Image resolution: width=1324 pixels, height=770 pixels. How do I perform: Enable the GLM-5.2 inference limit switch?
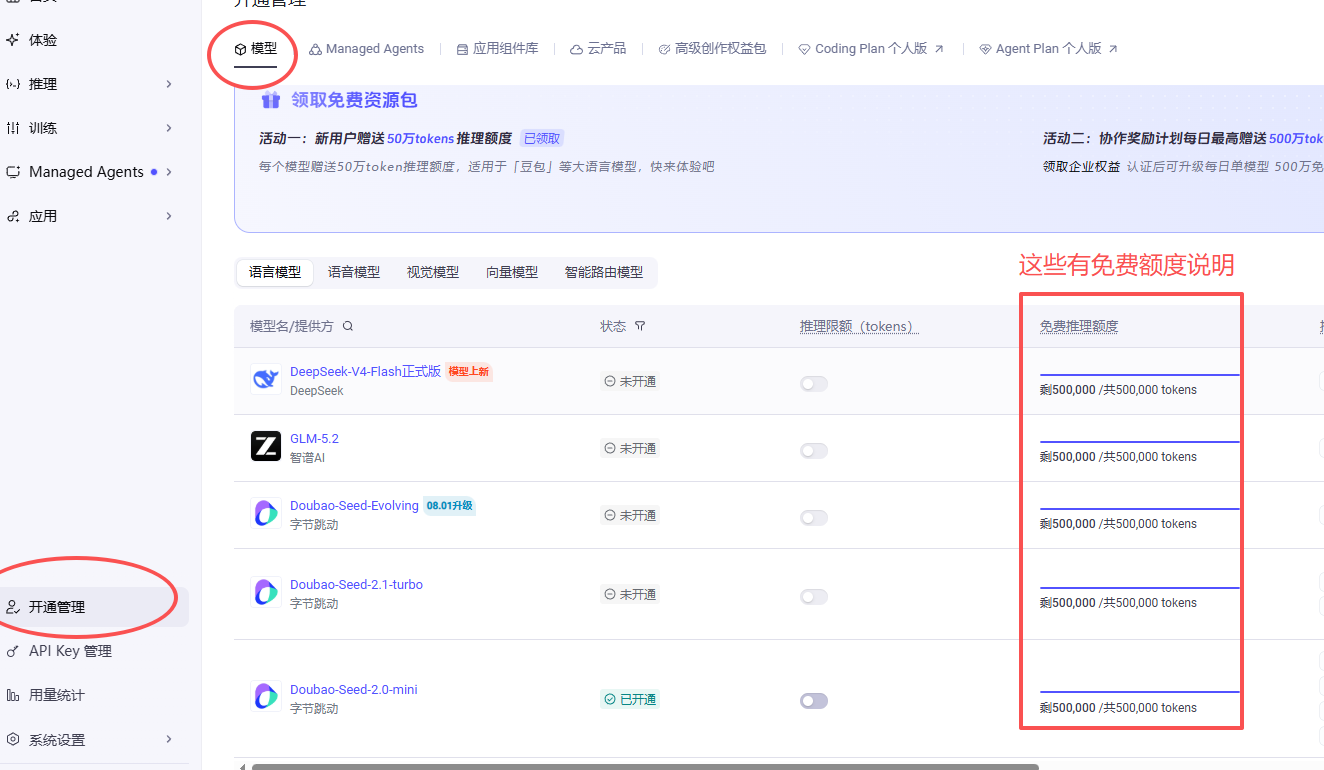(814, 451)
